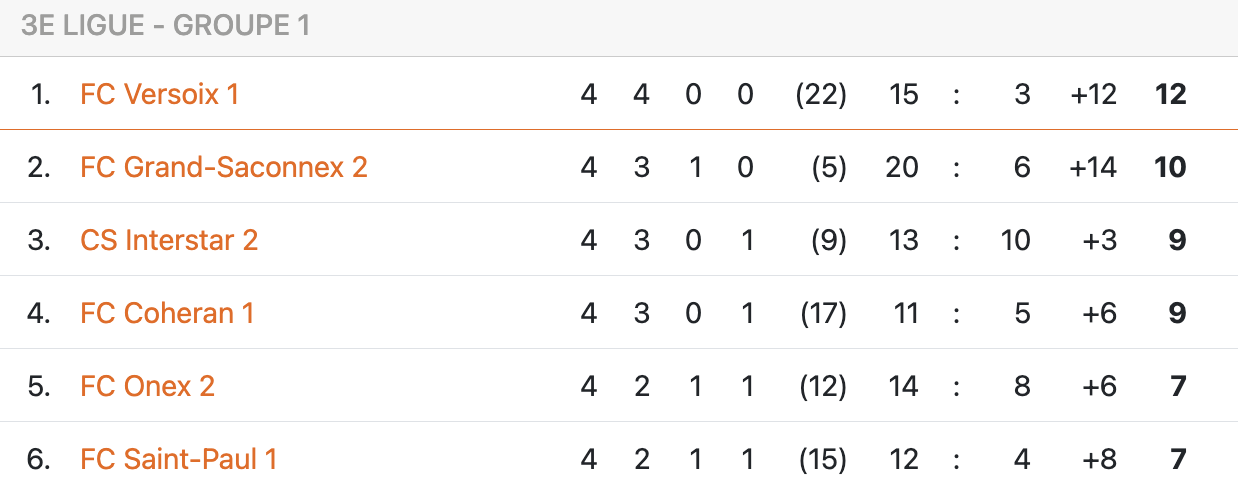
Task: Click the 3E LIGUE - GROUPE 1 header
Action: [x=165, y=26]
